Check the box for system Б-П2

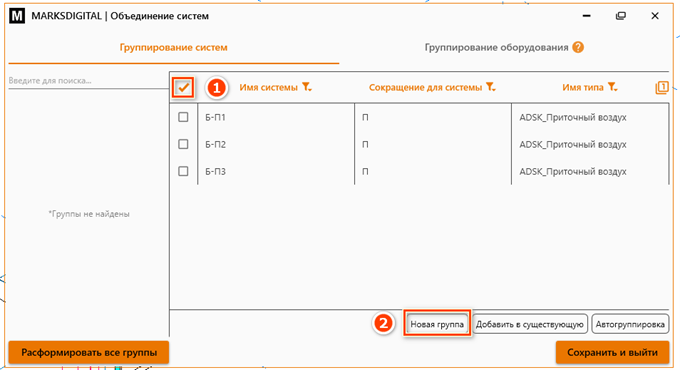pos(183,144)
